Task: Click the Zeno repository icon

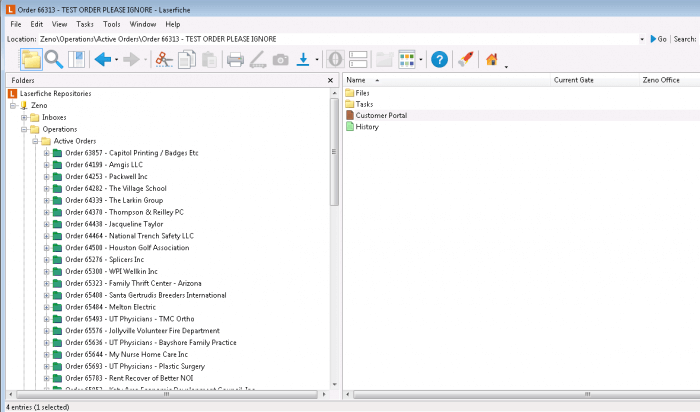Action: (x=24, y=105)
